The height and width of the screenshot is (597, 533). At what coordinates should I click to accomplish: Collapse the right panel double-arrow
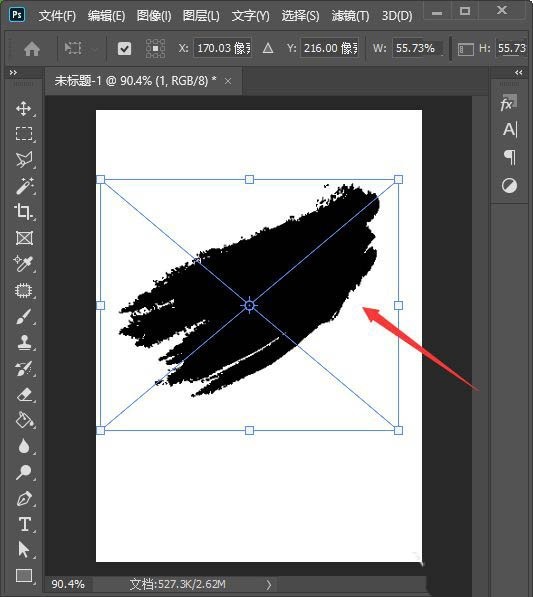point(519,72)
